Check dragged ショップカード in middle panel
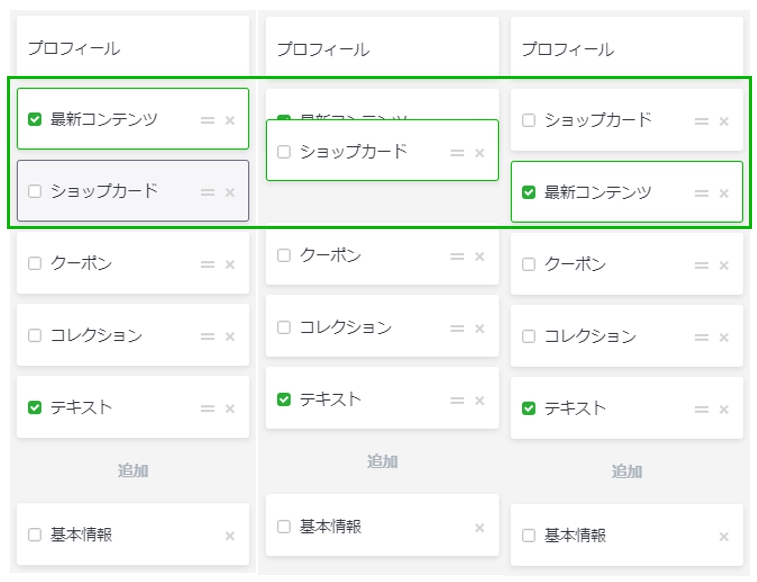This screenshot has width=757, height=582. [x=284, y=152]
